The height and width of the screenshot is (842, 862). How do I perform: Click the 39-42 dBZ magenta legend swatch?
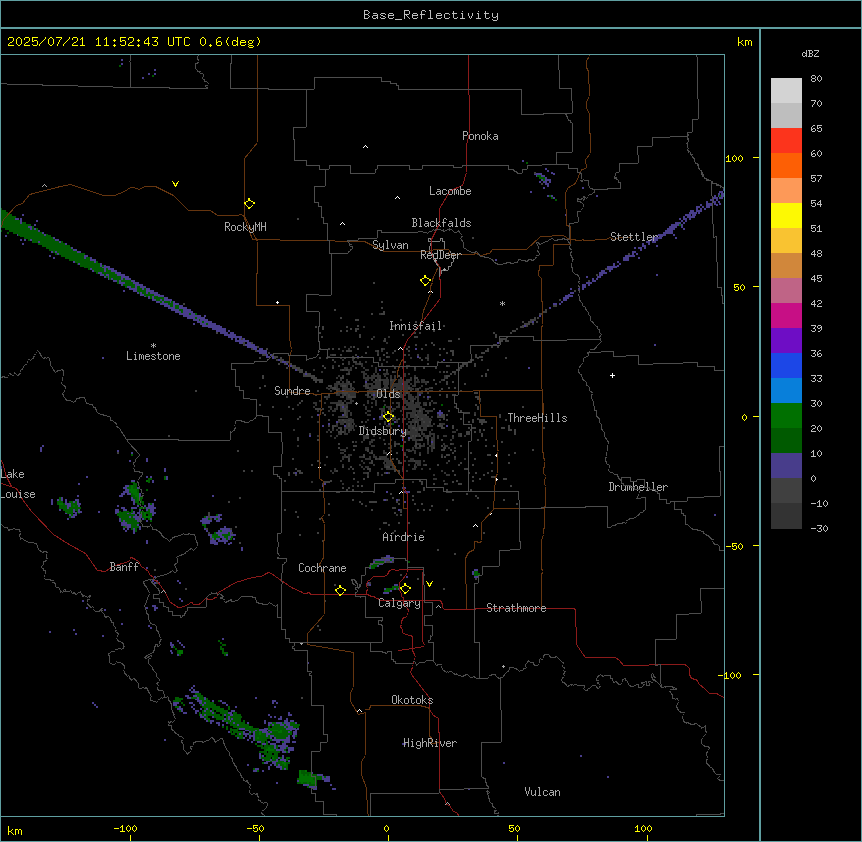coord(786,315)
